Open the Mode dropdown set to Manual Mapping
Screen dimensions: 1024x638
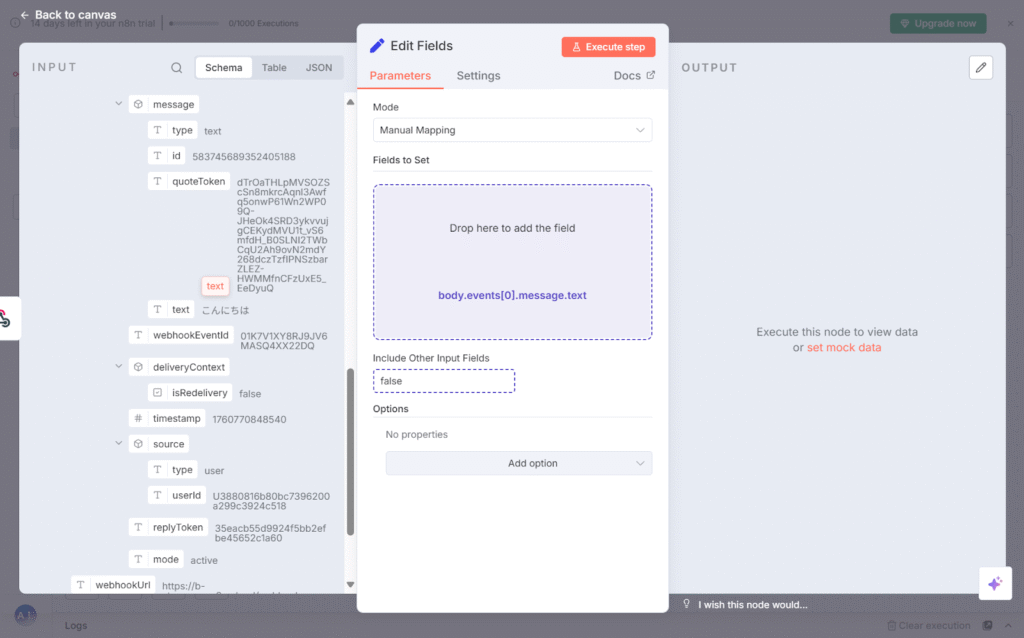click(512, 130)
